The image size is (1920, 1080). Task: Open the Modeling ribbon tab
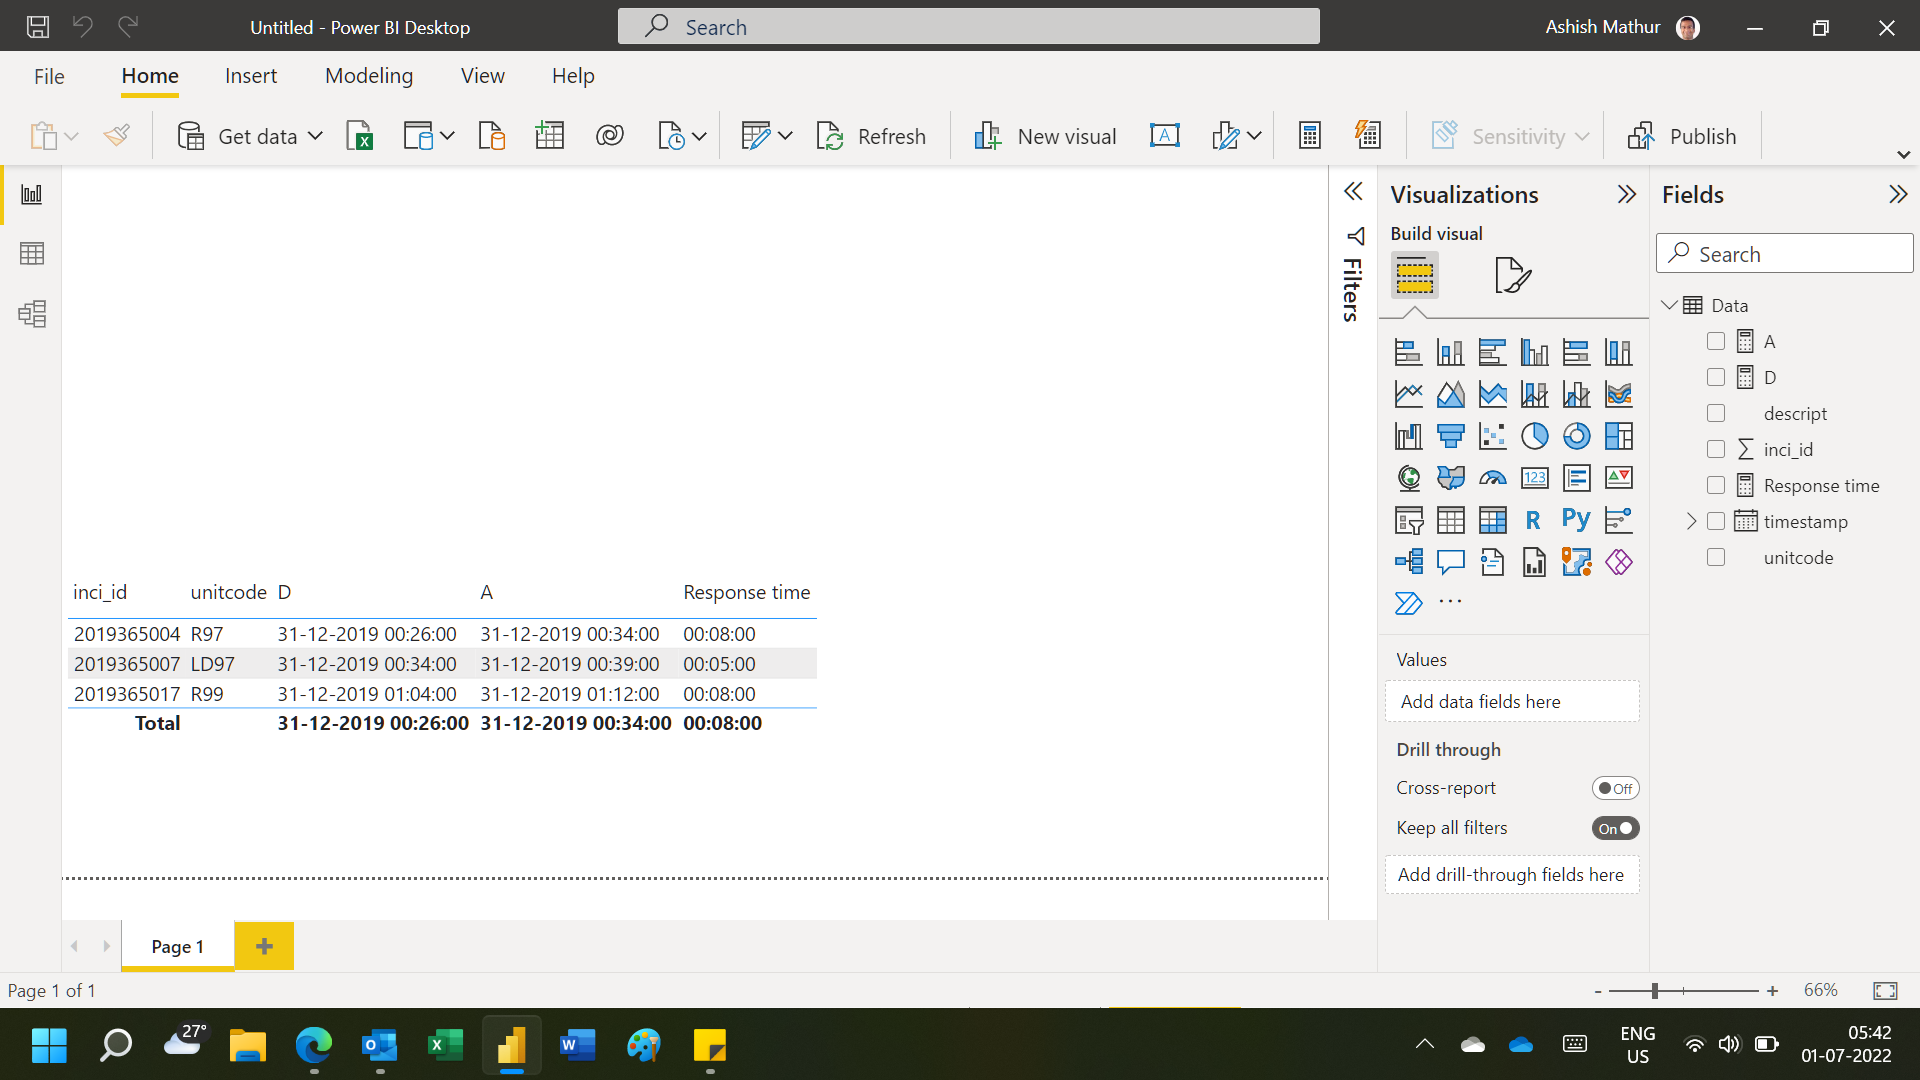click(x=369, y=76)
